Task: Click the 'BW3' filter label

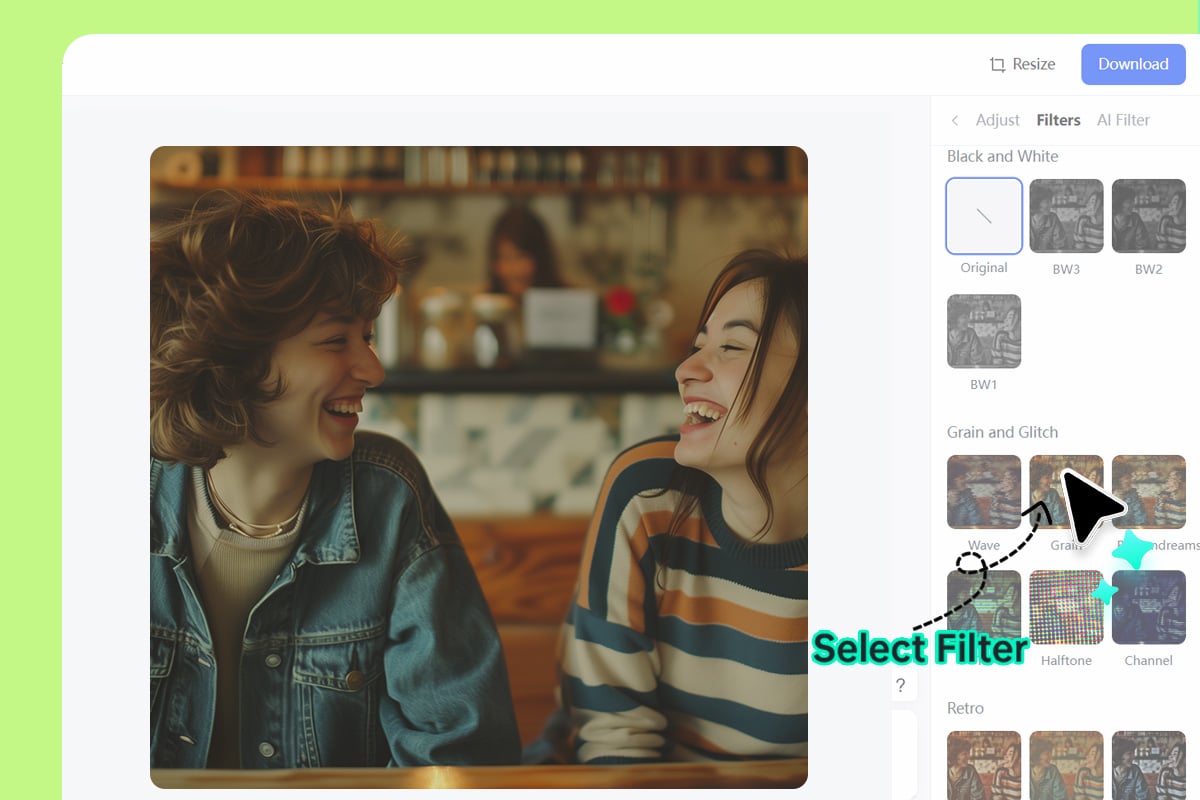Action: click(1066, 269)
